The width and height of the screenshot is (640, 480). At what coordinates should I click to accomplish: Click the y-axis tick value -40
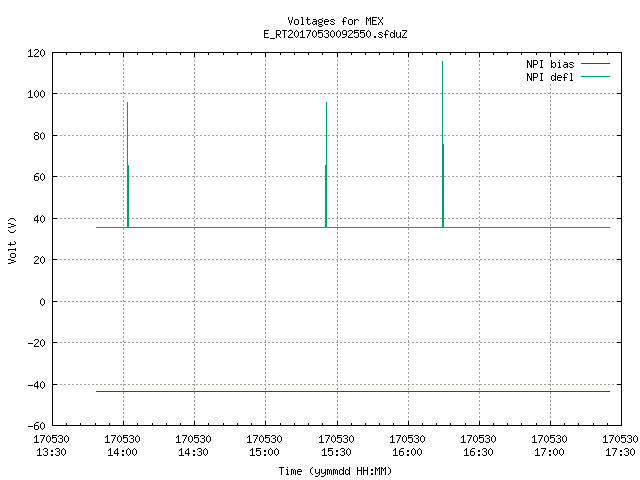(36, 385)
